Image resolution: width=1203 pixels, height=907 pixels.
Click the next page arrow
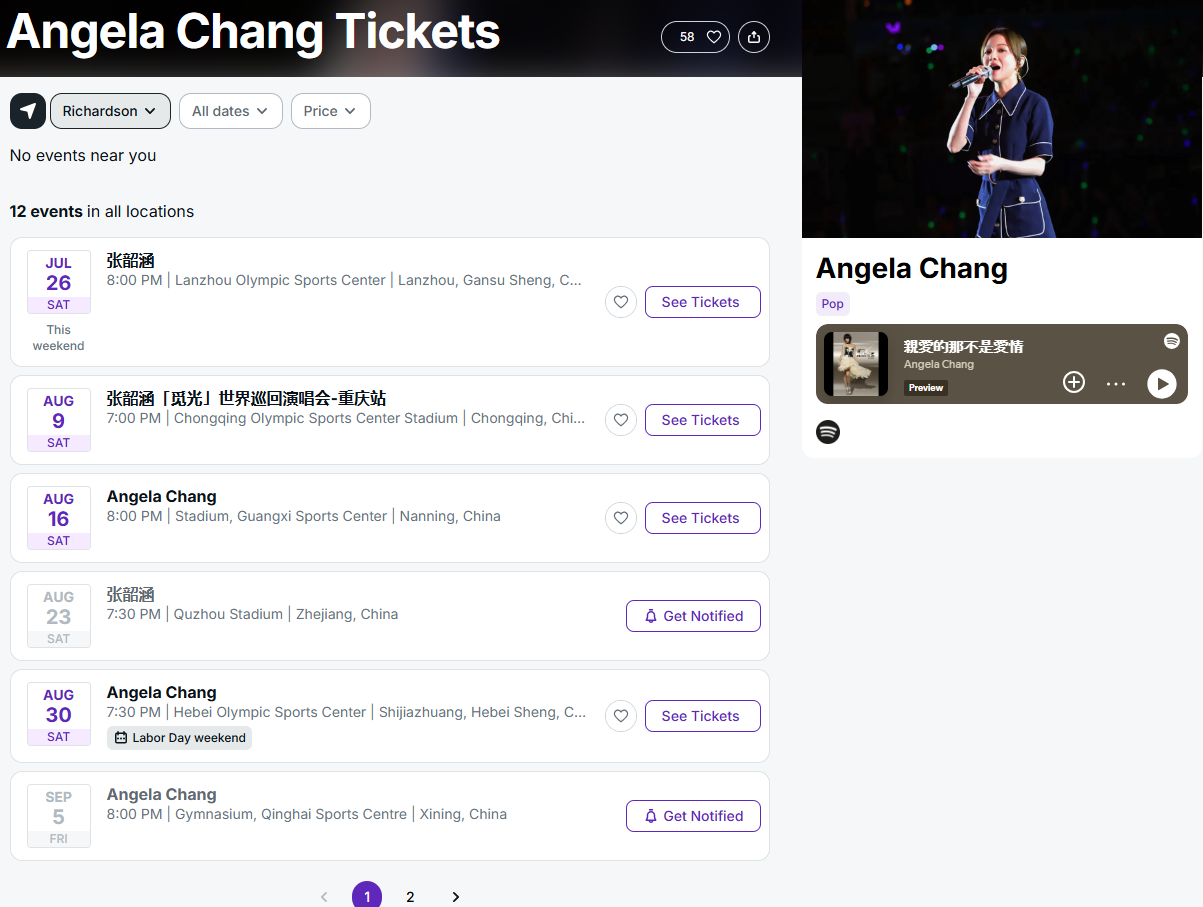[456, 897]
